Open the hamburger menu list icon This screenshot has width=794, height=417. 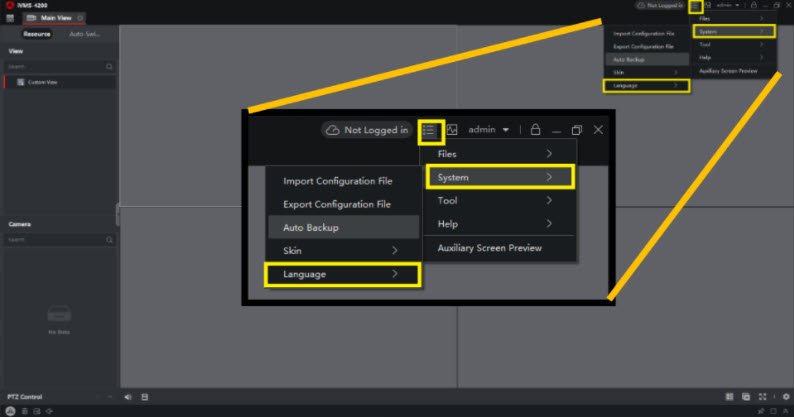tap(695, 6)
